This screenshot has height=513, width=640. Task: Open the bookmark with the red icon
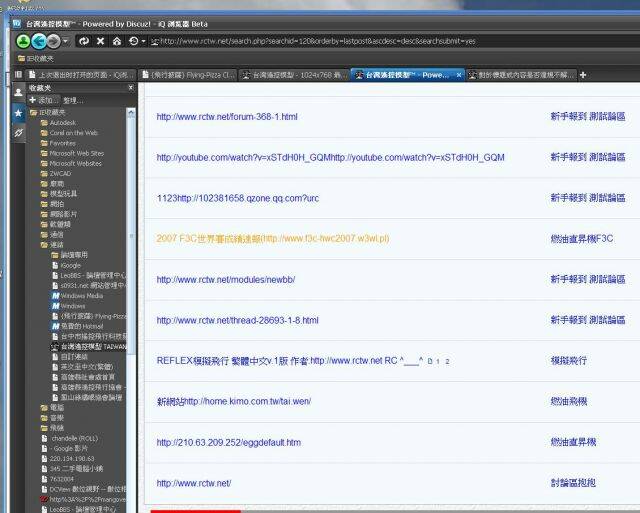click(83, 499)
